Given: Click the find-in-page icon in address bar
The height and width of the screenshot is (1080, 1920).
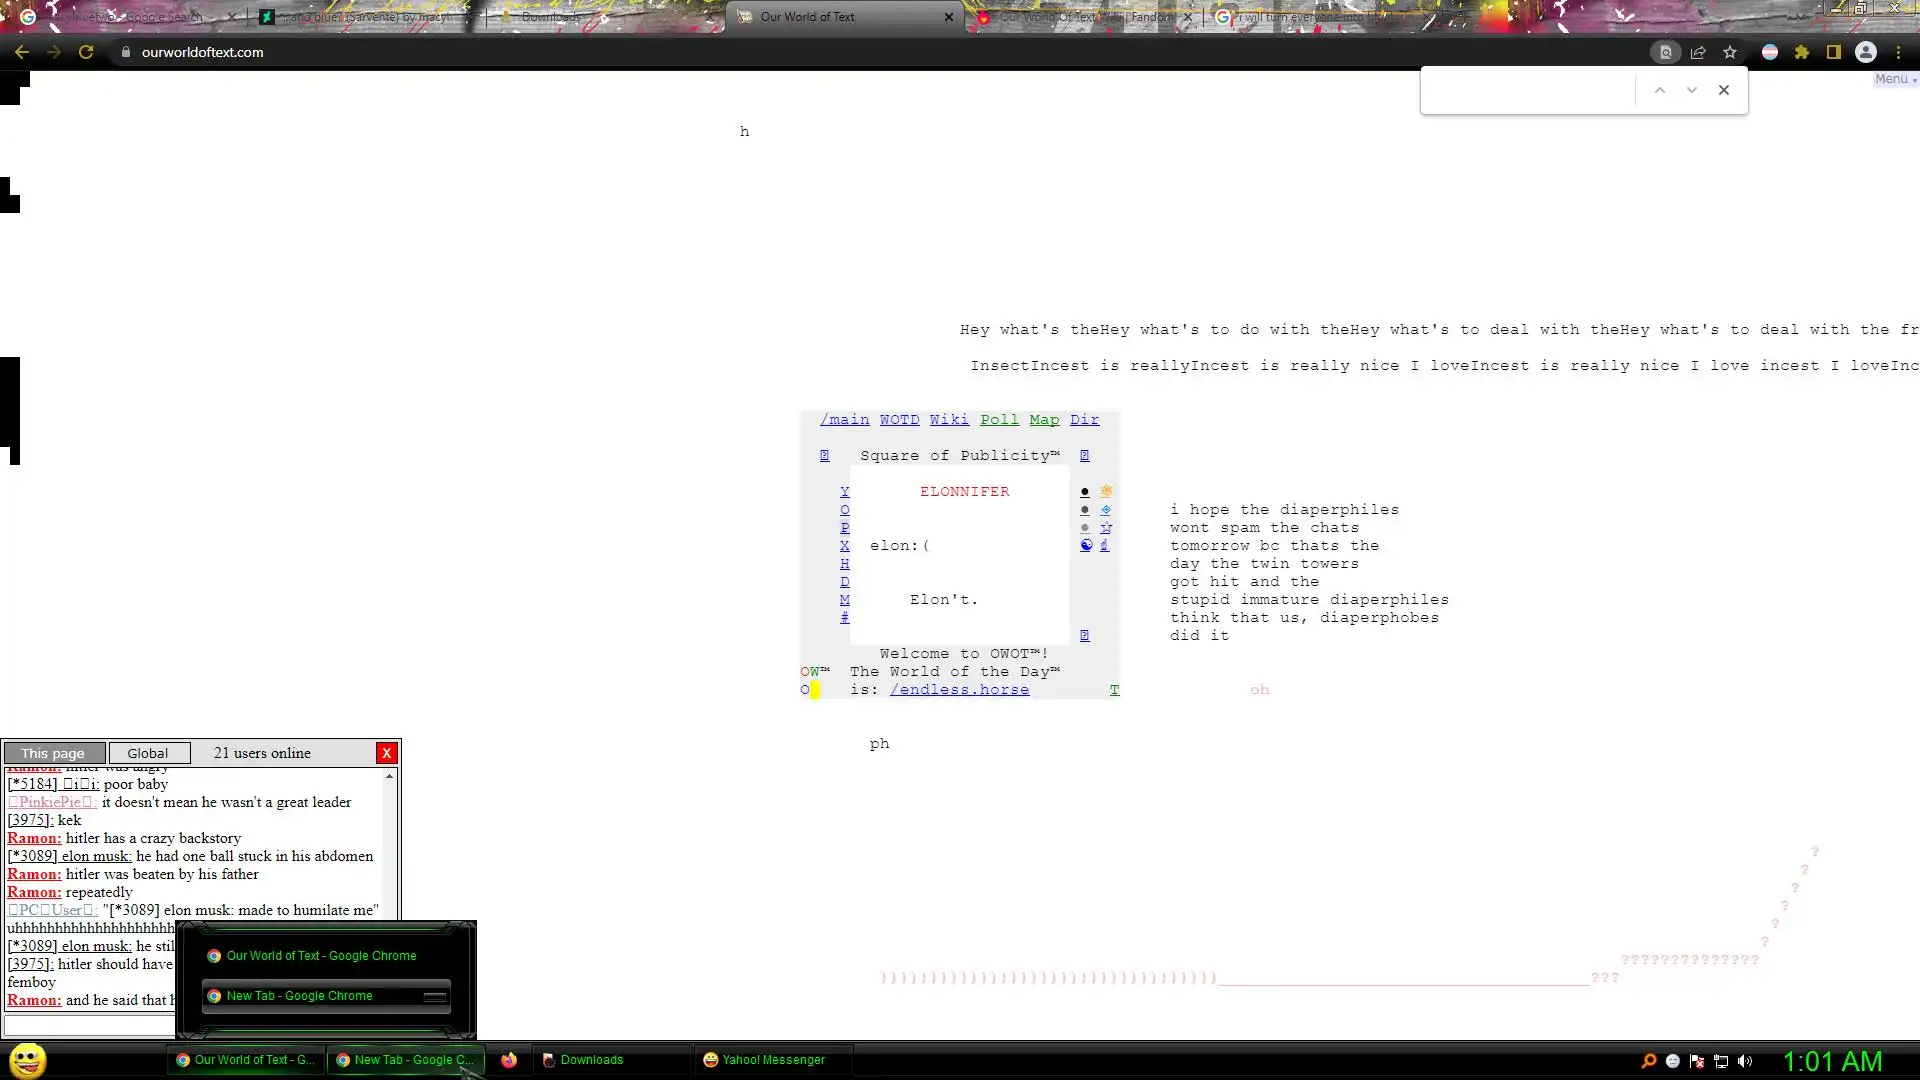Looking at the screenshot, I should [x=1665, y=52].
